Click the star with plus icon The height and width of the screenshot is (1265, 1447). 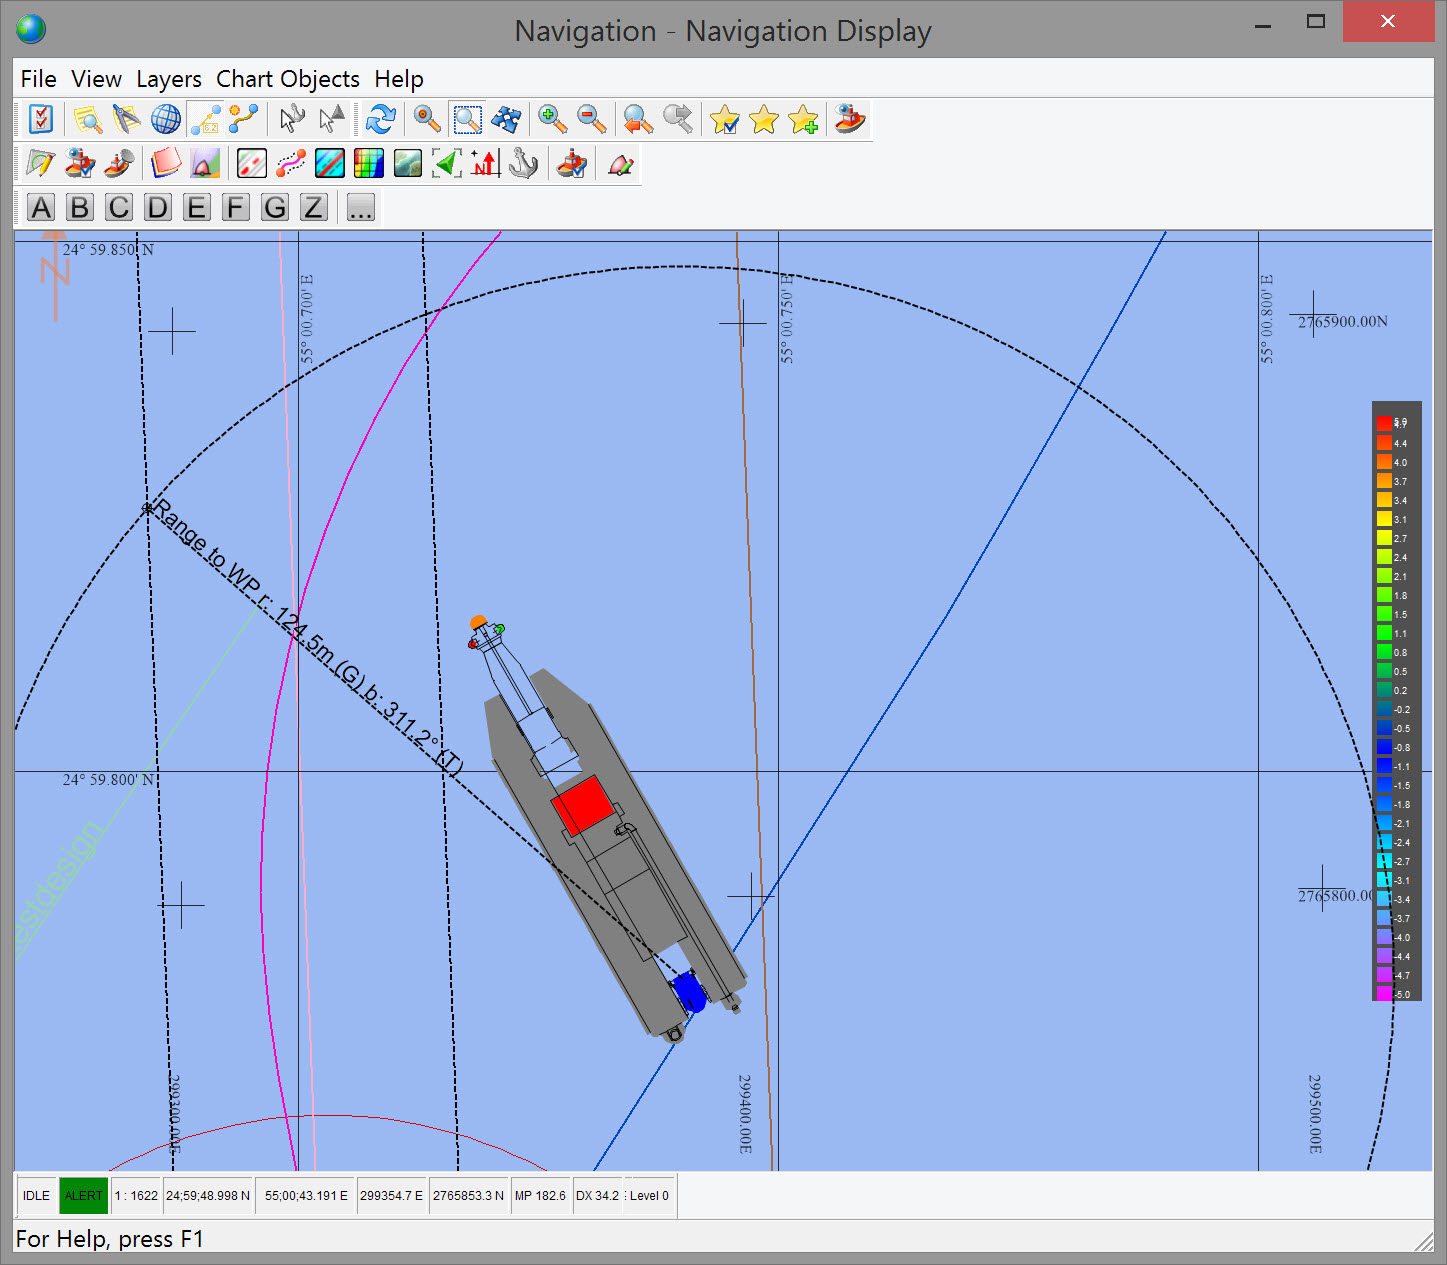coord(803,119)
